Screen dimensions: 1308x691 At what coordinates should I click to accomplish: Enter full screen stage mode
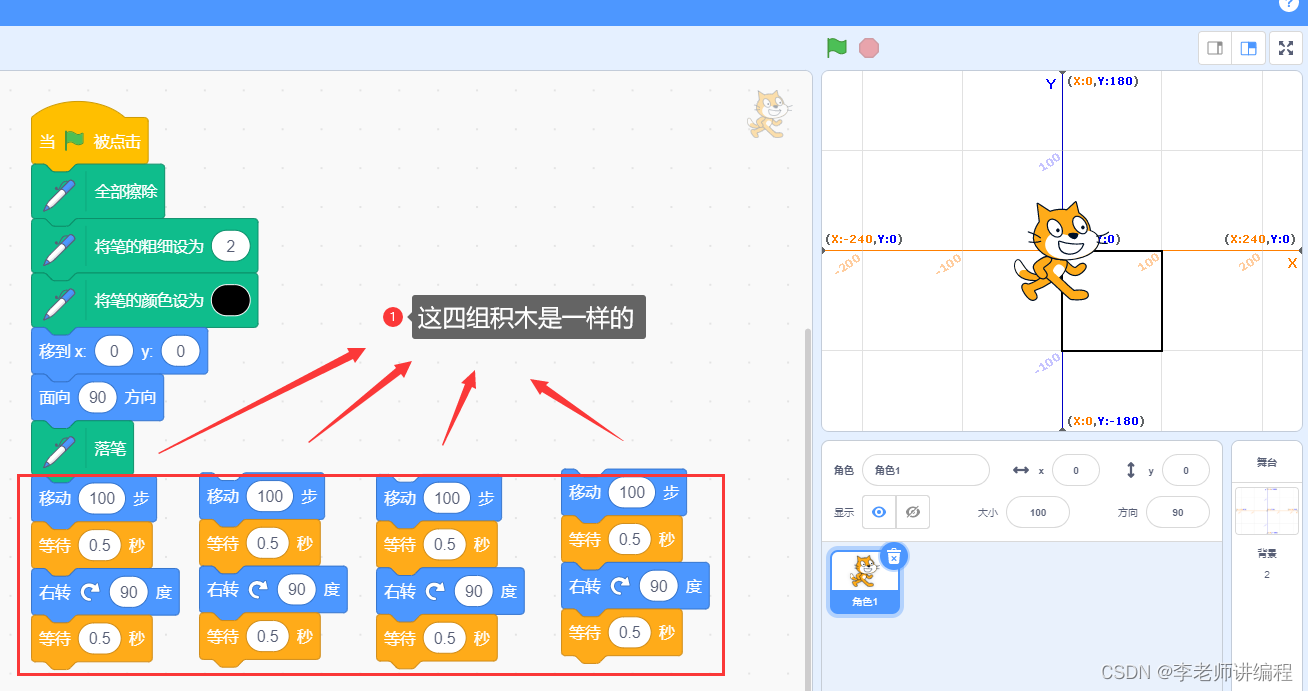coord(1285,48)
